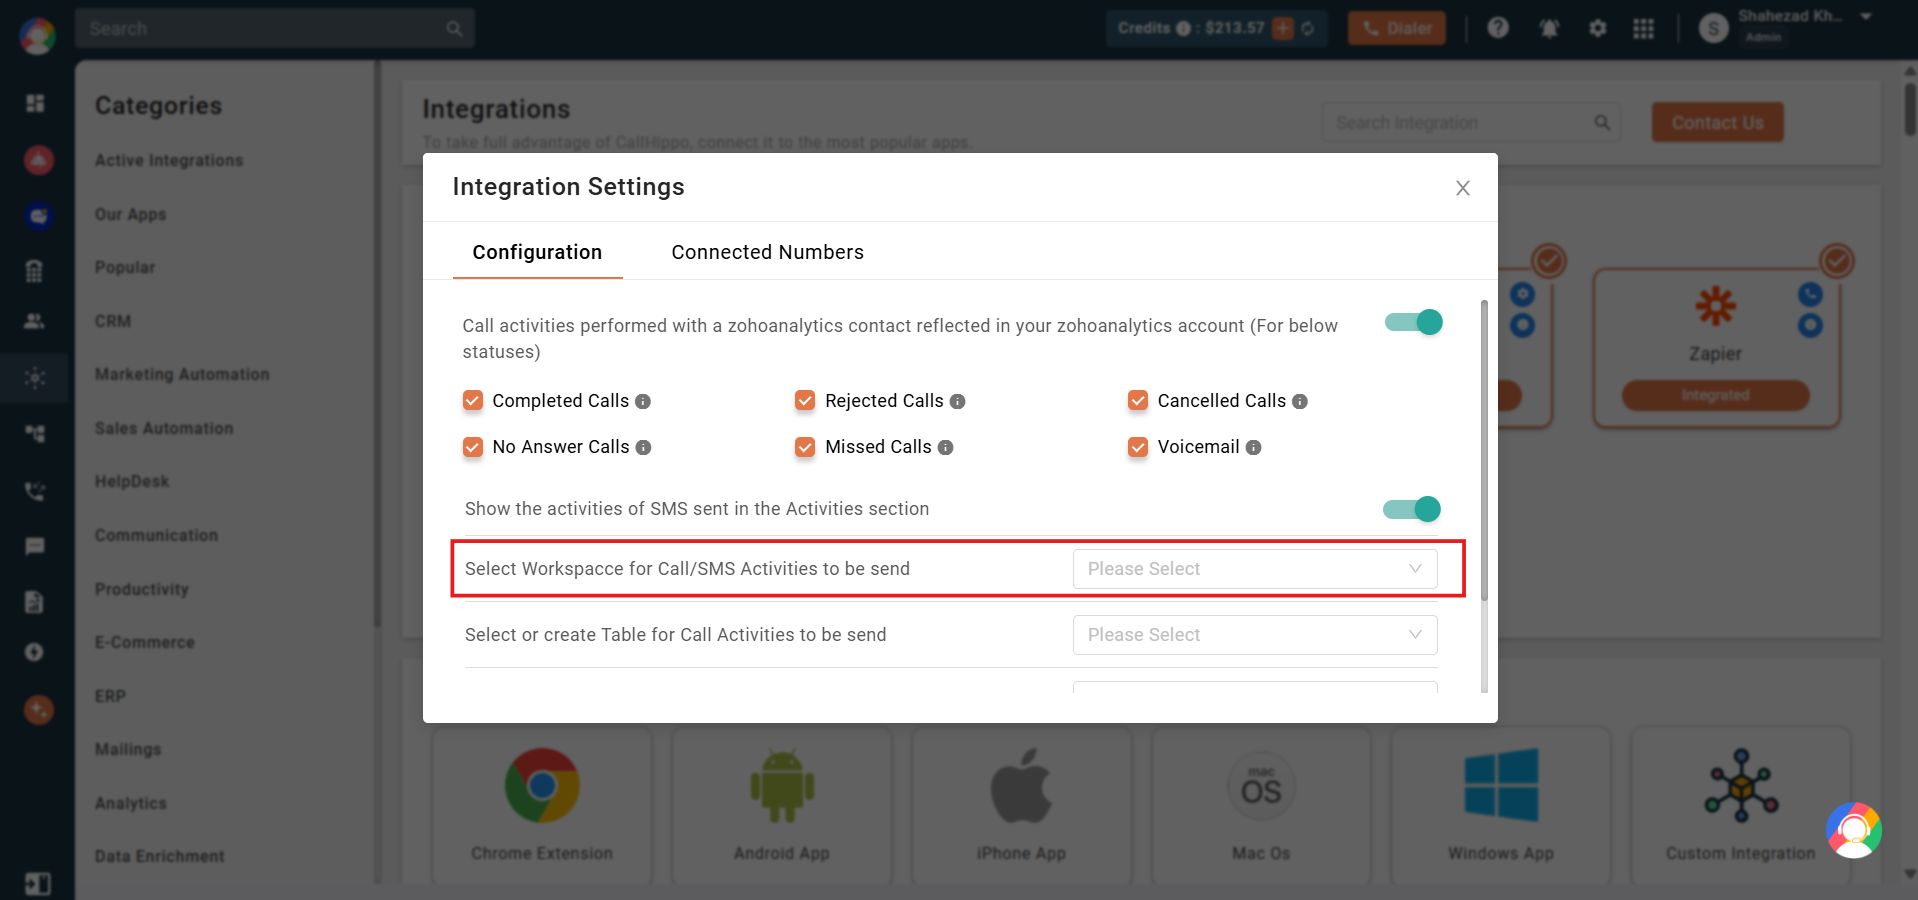The width and height of the screenshot is (1918, 900).
Task: Open the support chat bubble icon
Action: coord(1854,830)
